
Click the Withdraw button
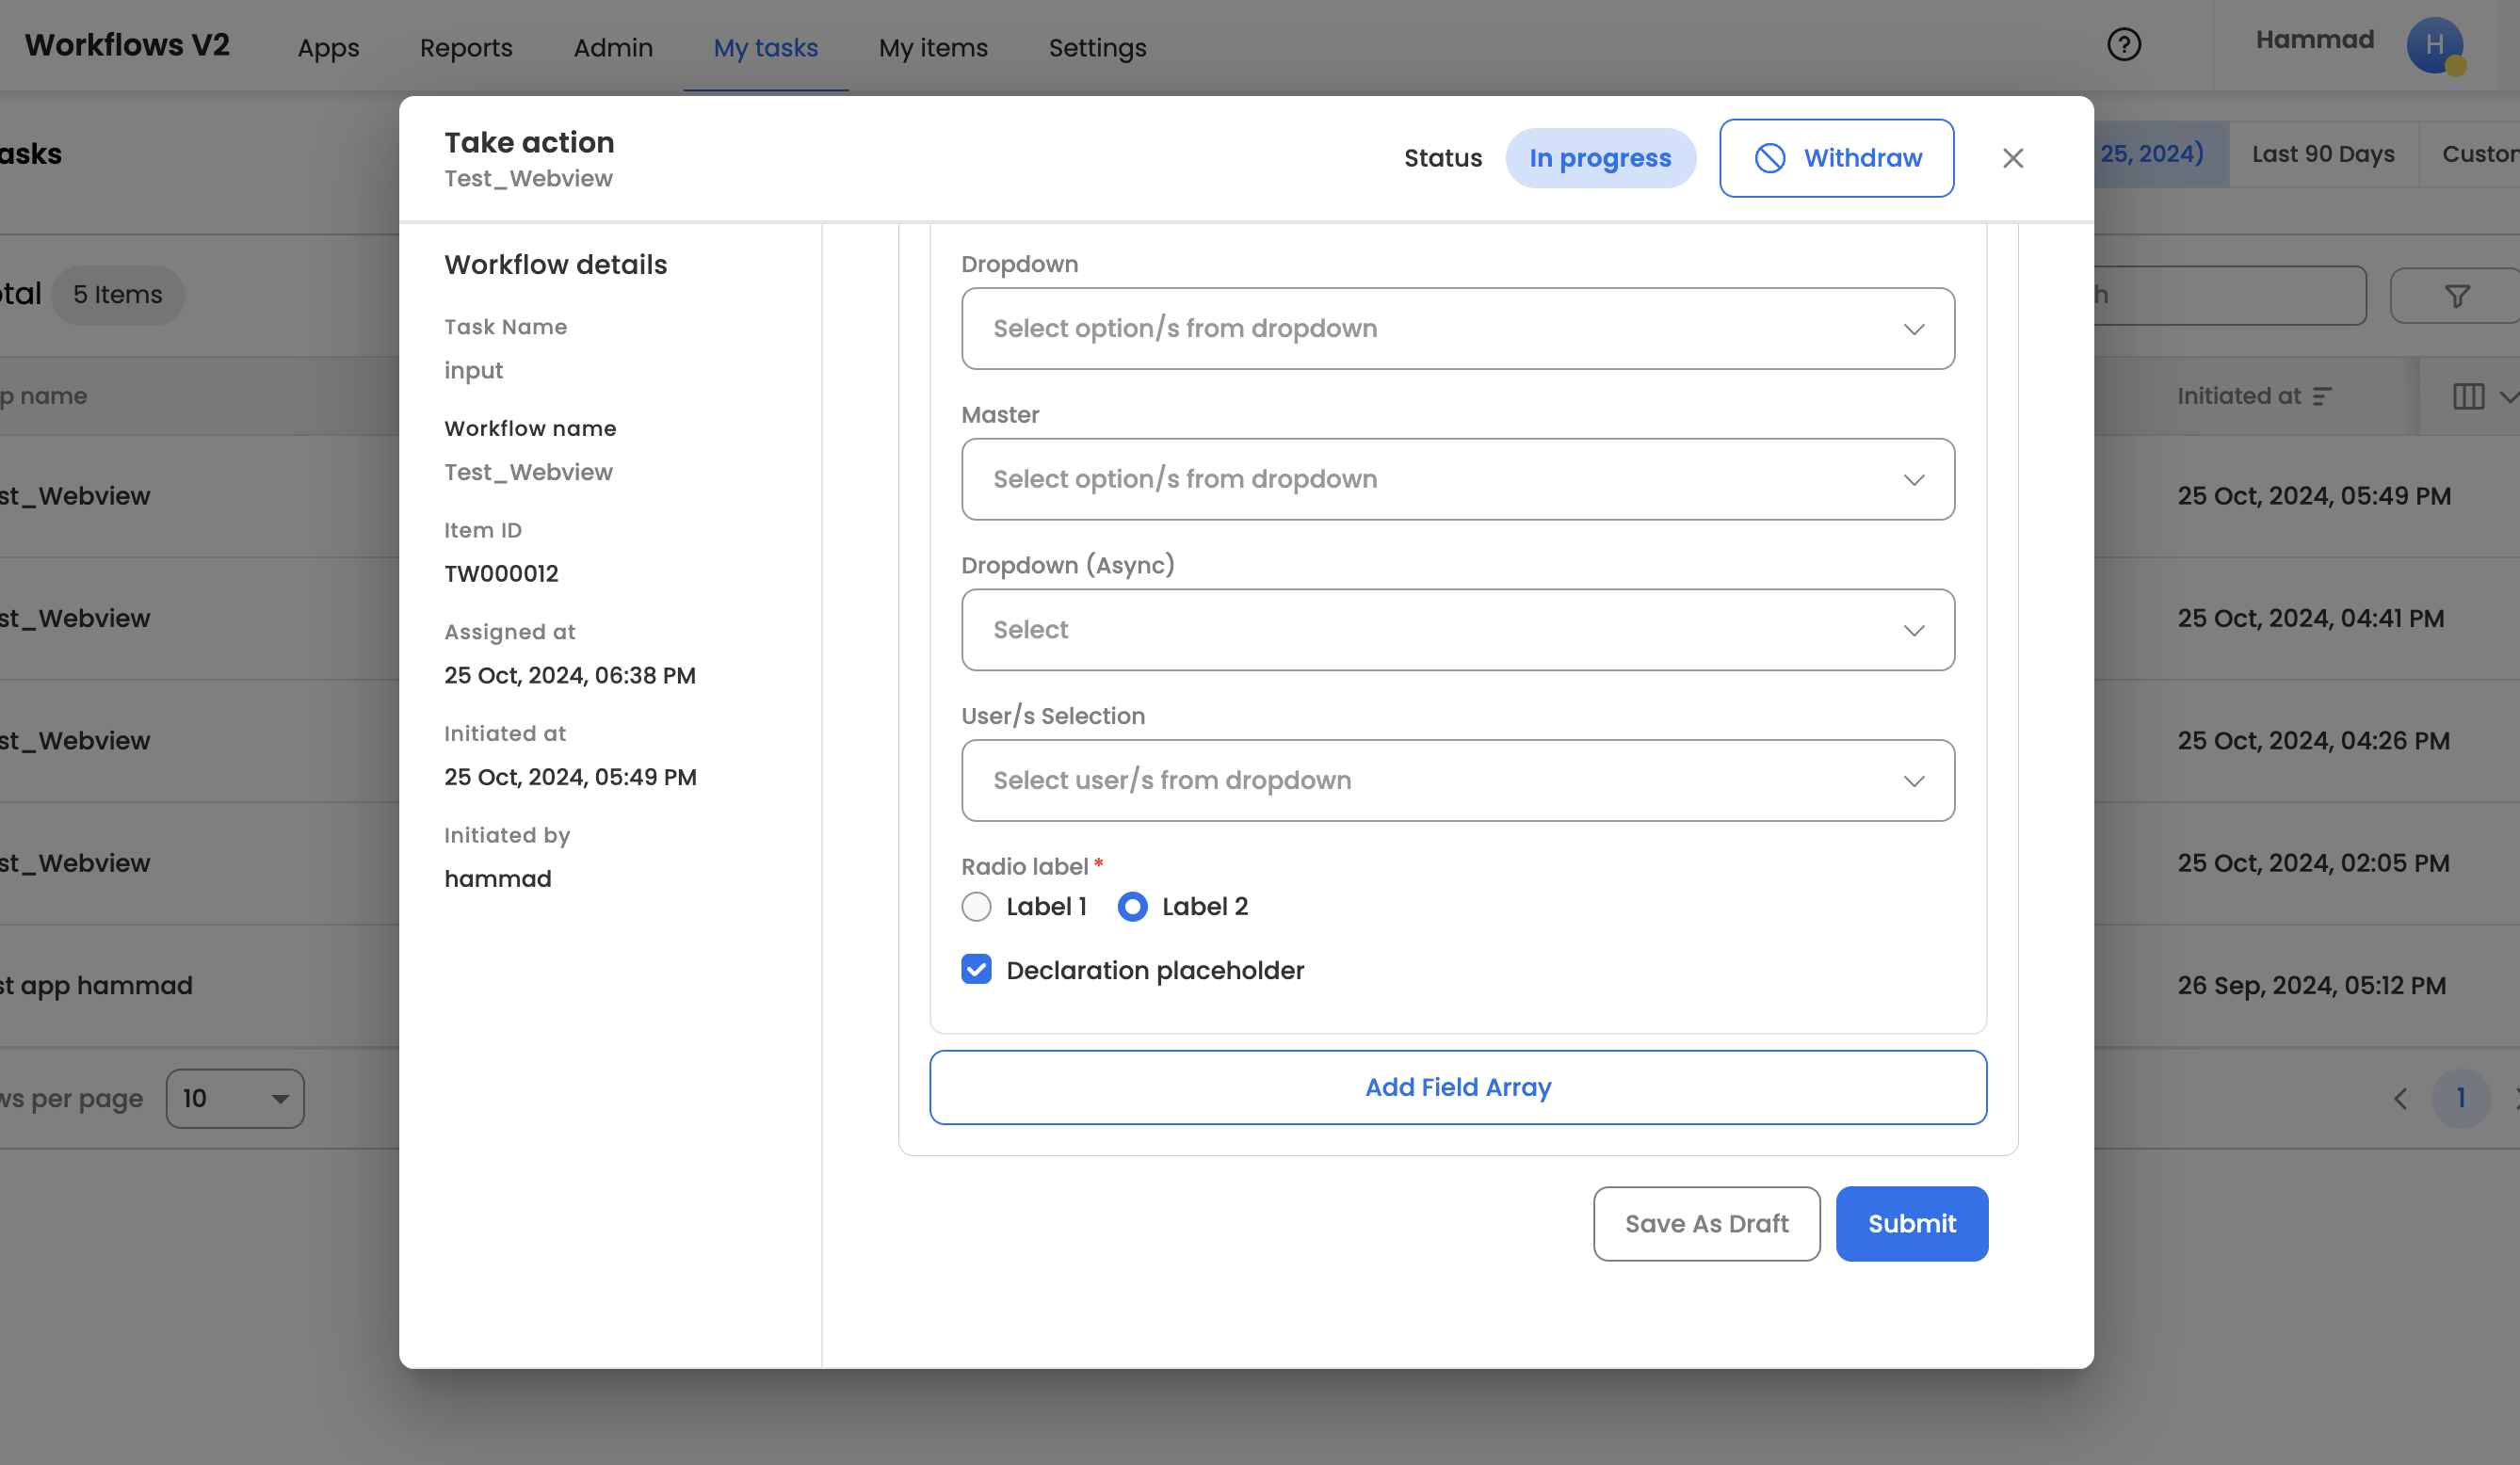click(x=1836, y=158)
